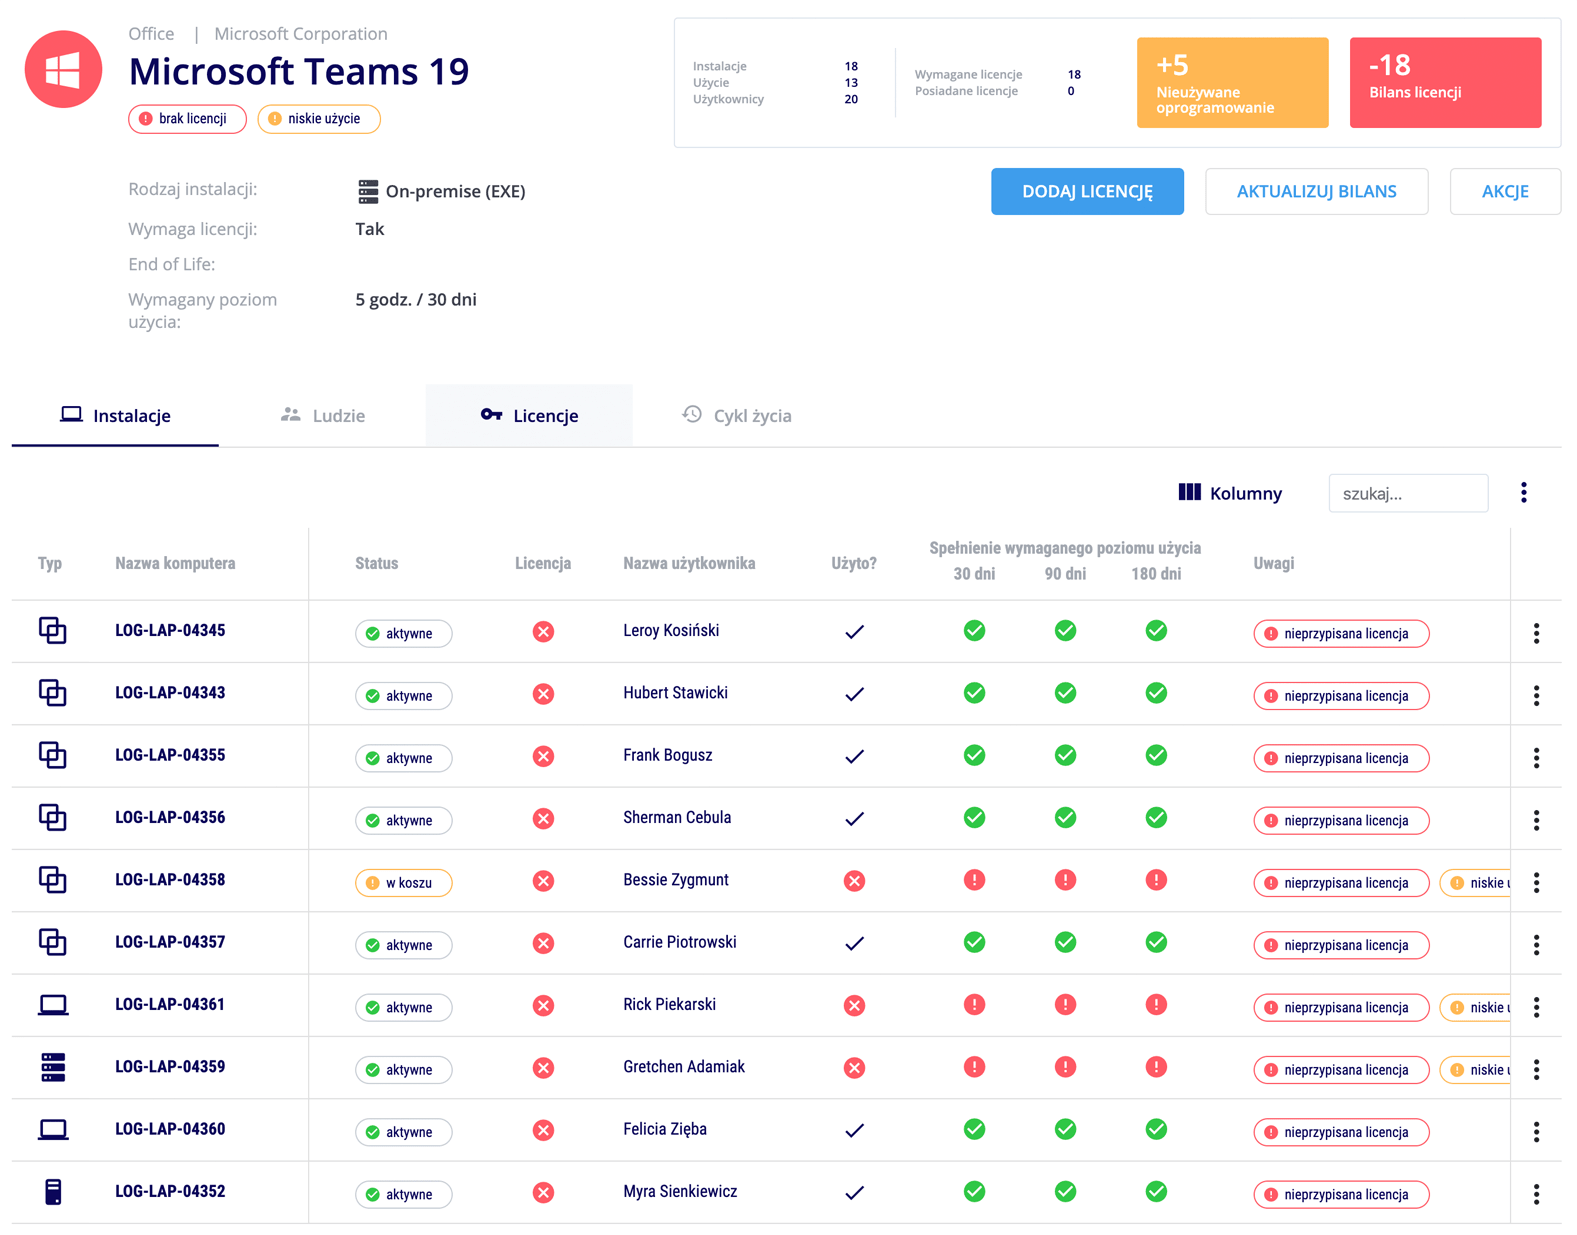Click the Aktualizuj bilans button
Screen dimensions: 1577x1235
(1316, 191)
